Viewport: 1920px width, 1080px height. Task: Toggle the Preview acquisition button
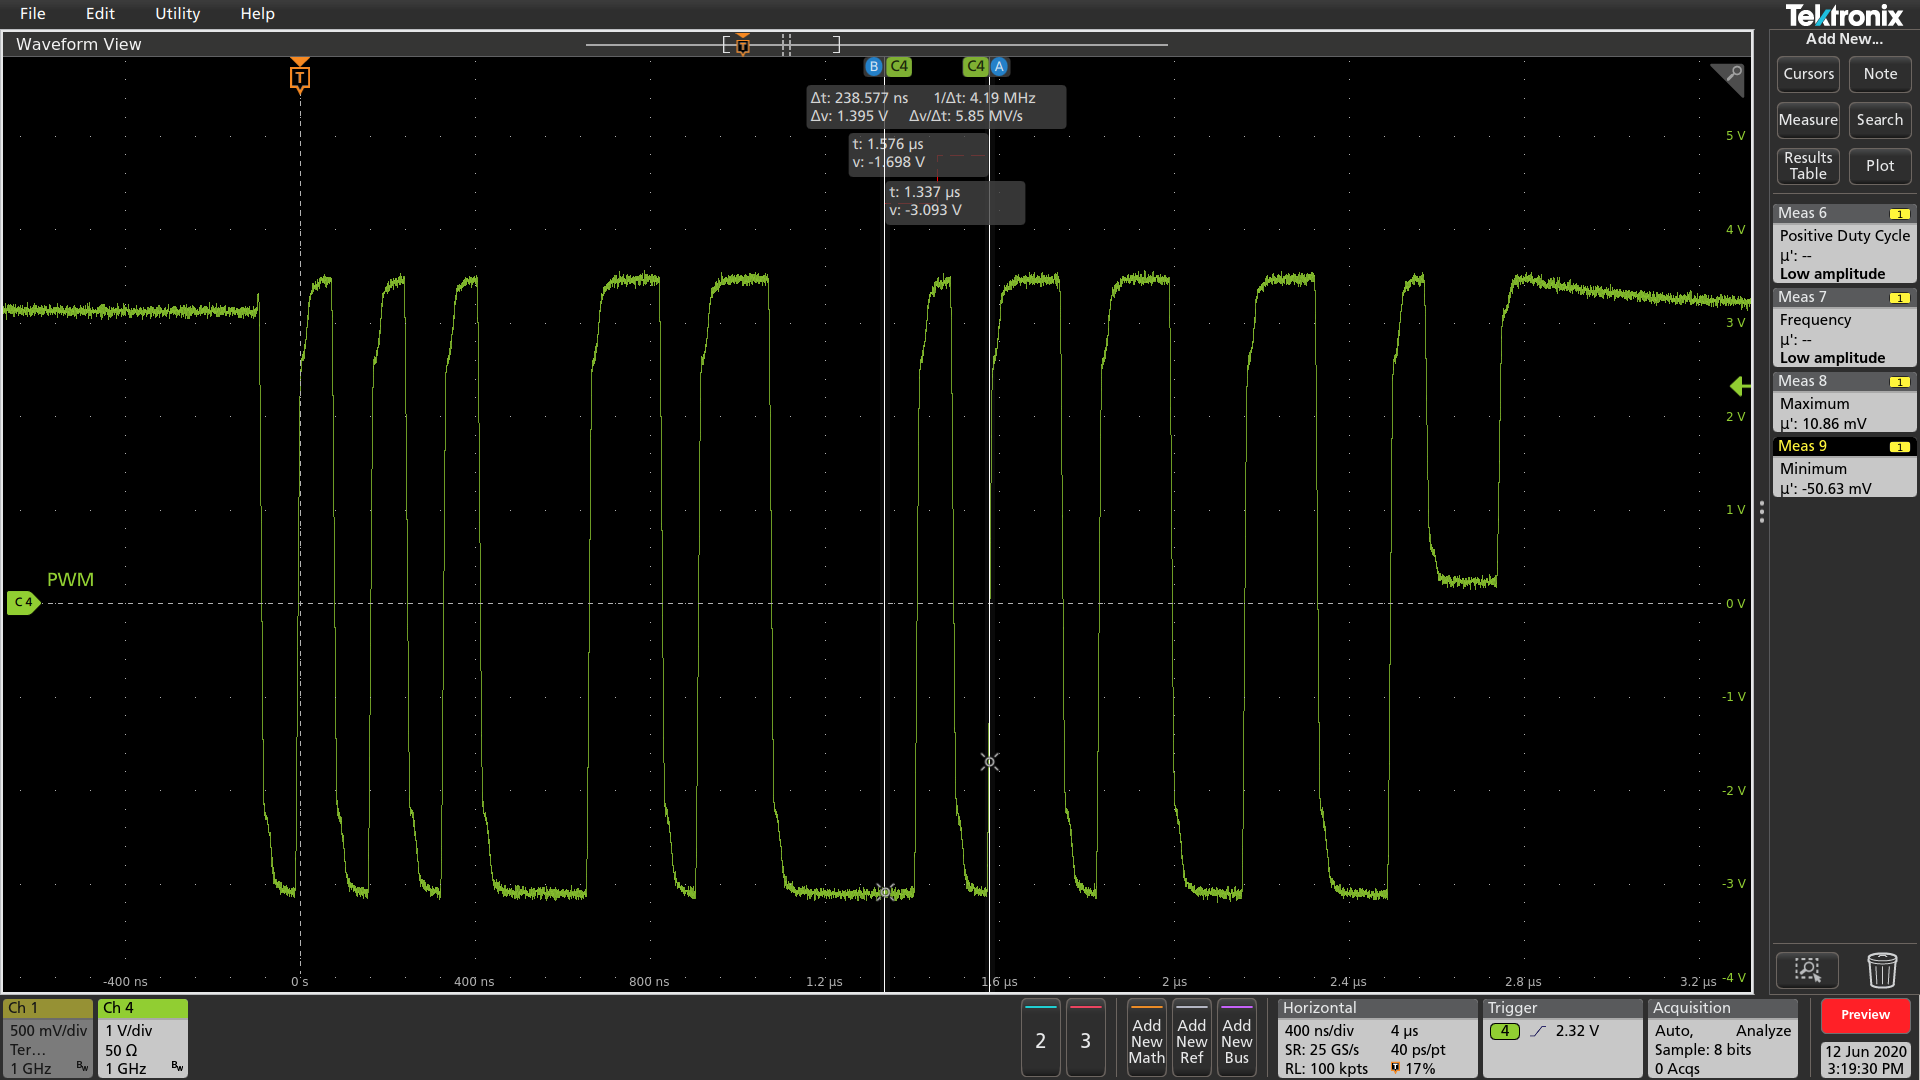(x=1865, y=1015)
